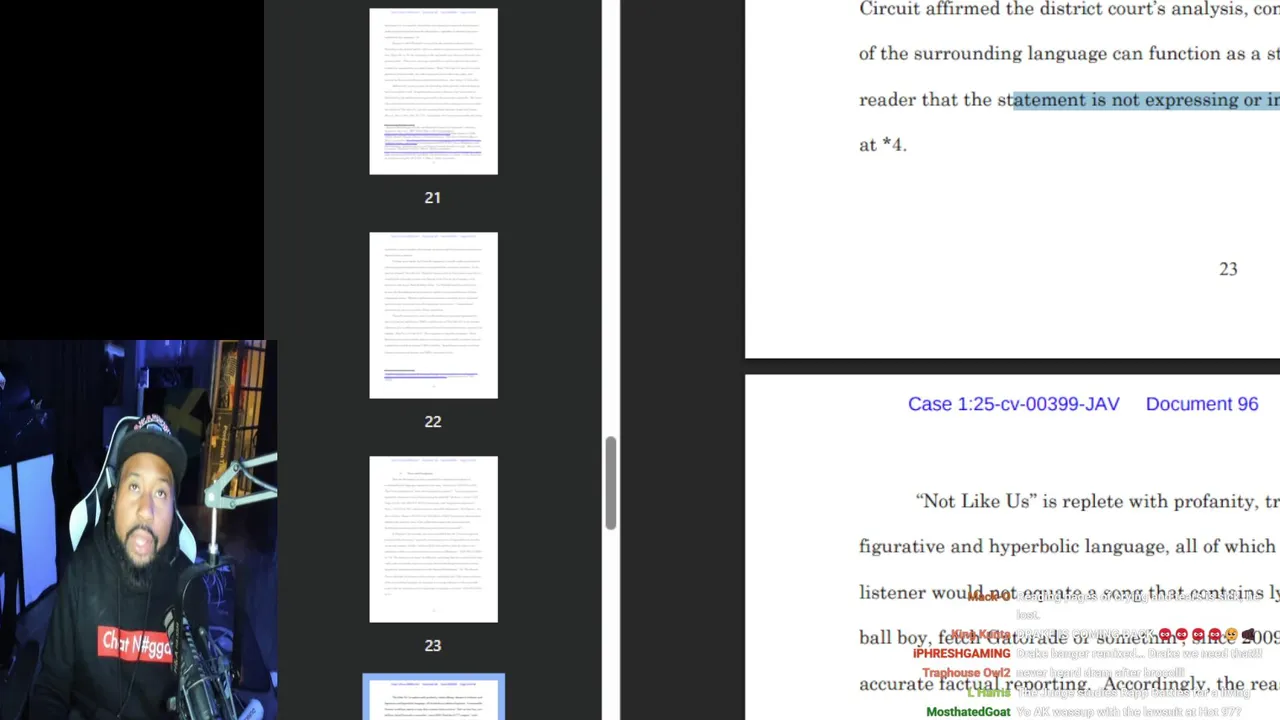Click the thumbnail label '22'

pyautogui.click(x=432, y=422)
